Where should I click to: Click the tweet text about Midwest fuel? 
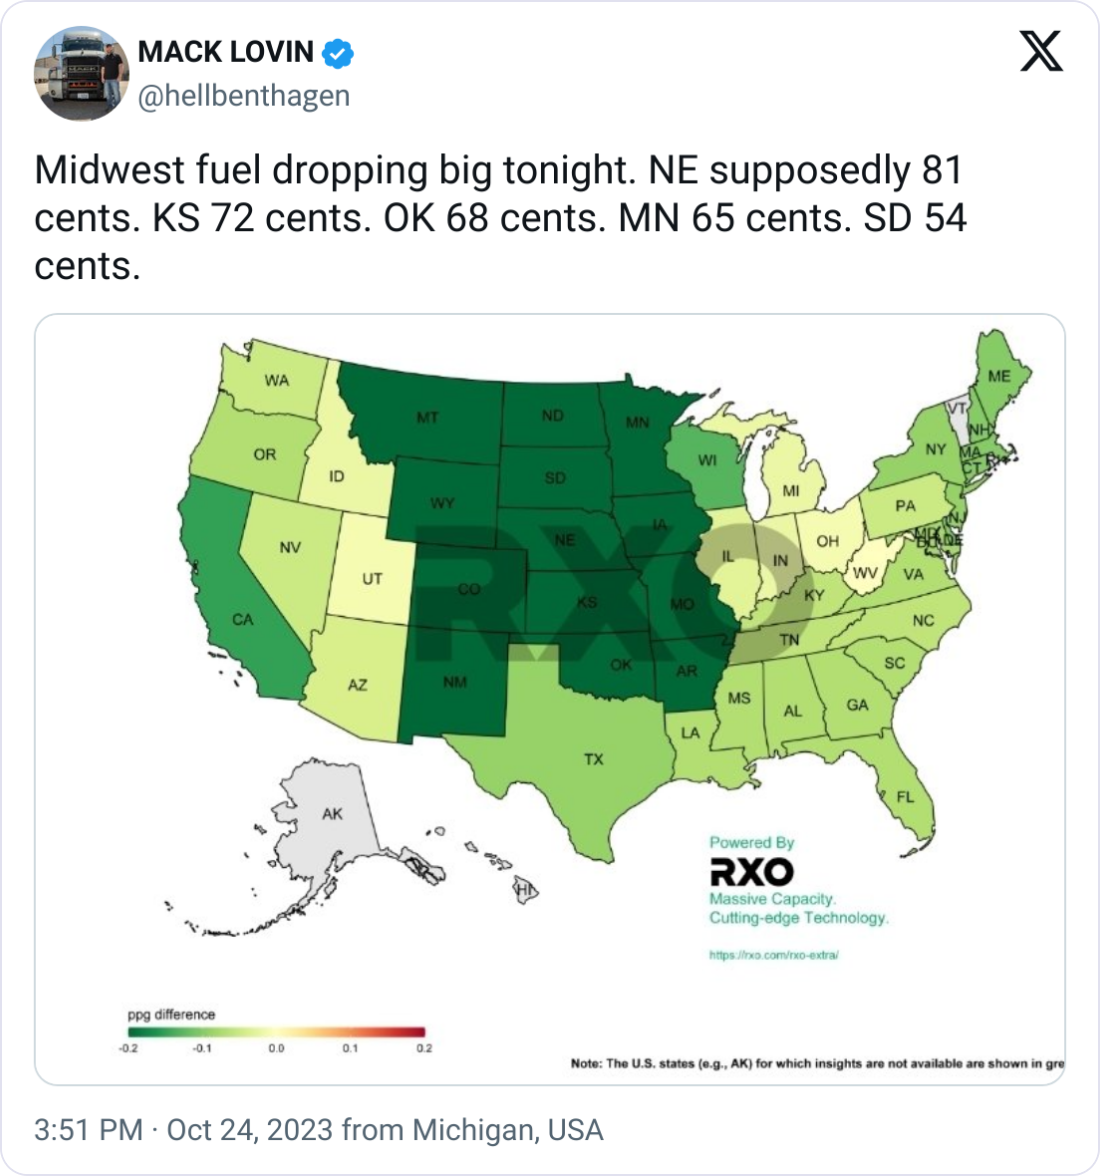(500, 218)
